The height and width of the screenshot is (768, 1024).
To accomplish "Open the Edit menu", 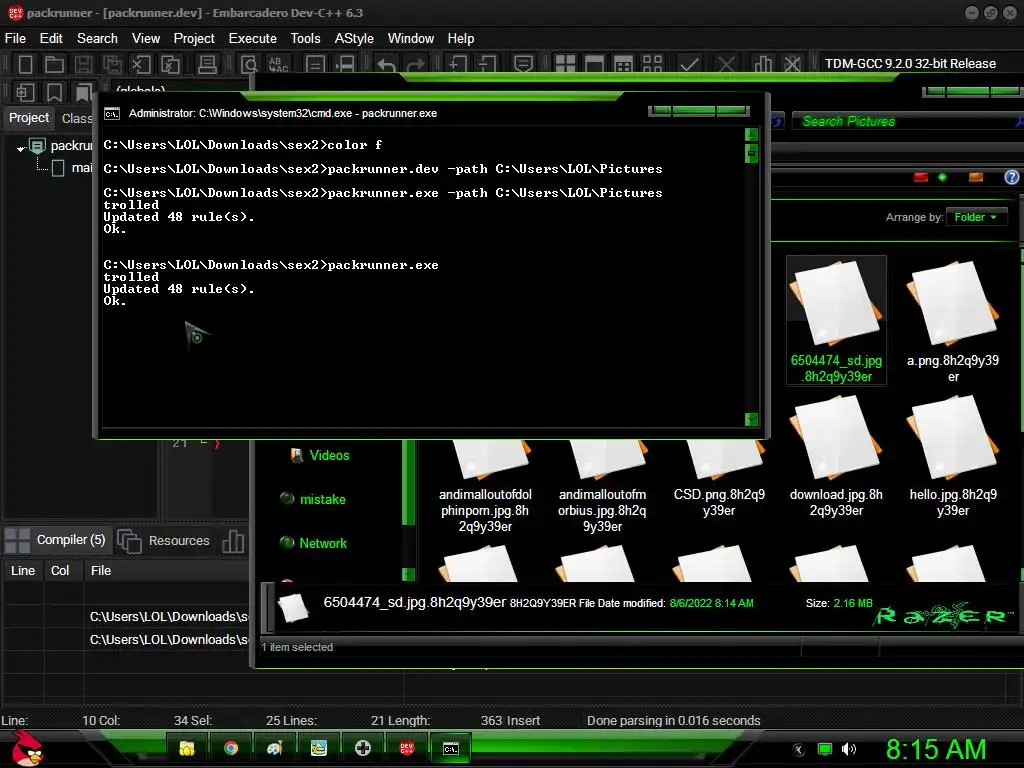I will [x=51, y=39].
